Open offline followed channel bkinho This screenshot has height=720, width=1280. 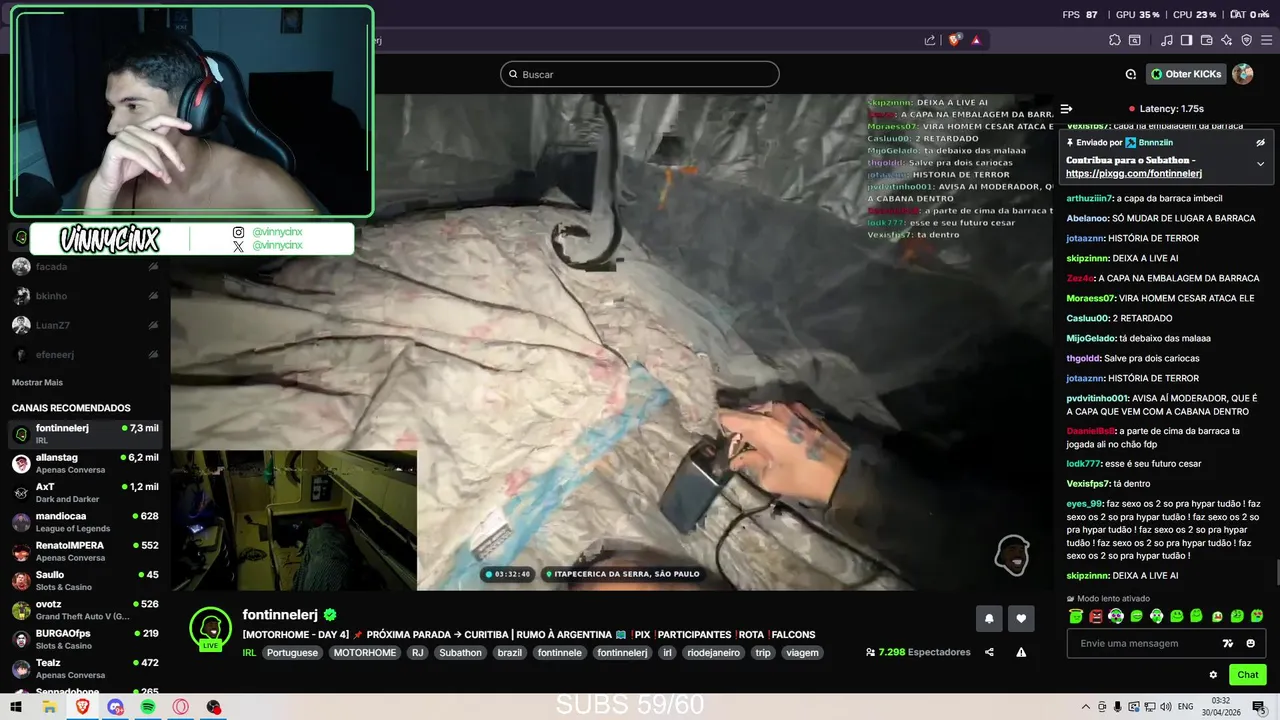85,296
